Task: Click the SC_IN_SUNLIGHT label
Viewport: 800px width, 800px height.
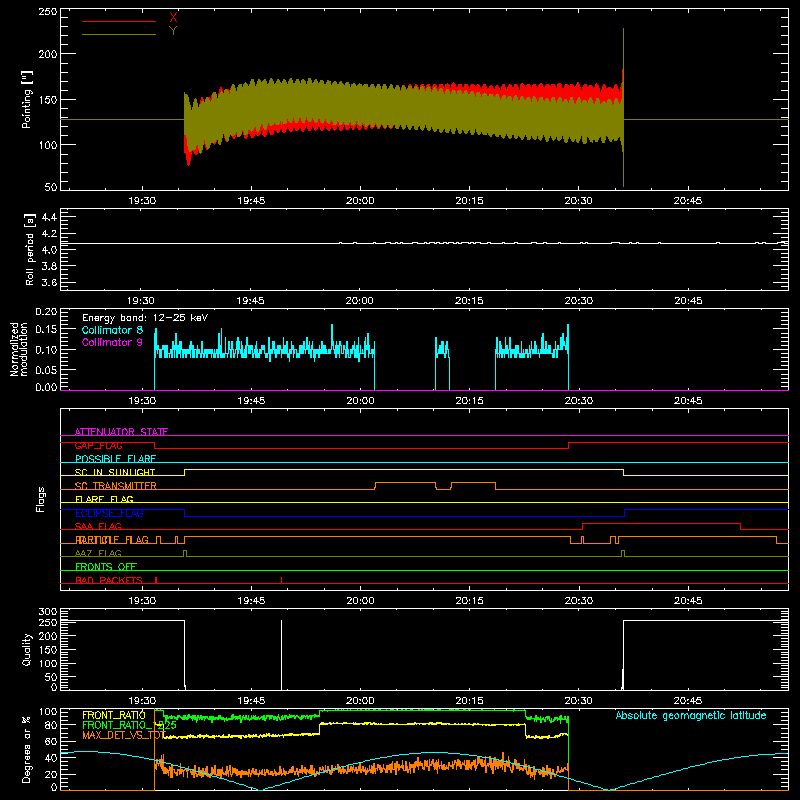Action: pyautogui.click(x=115, y=472)
